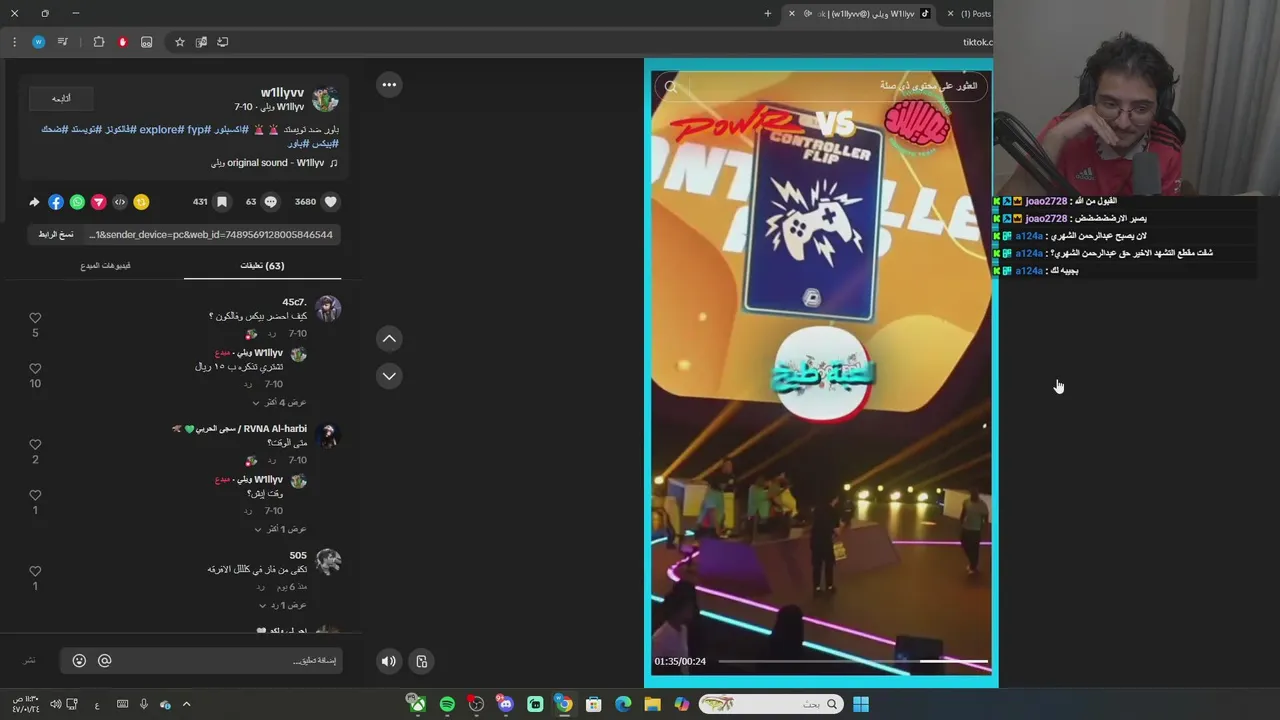
Task: Click the install app icon in address bar
Action: [222, 42]
